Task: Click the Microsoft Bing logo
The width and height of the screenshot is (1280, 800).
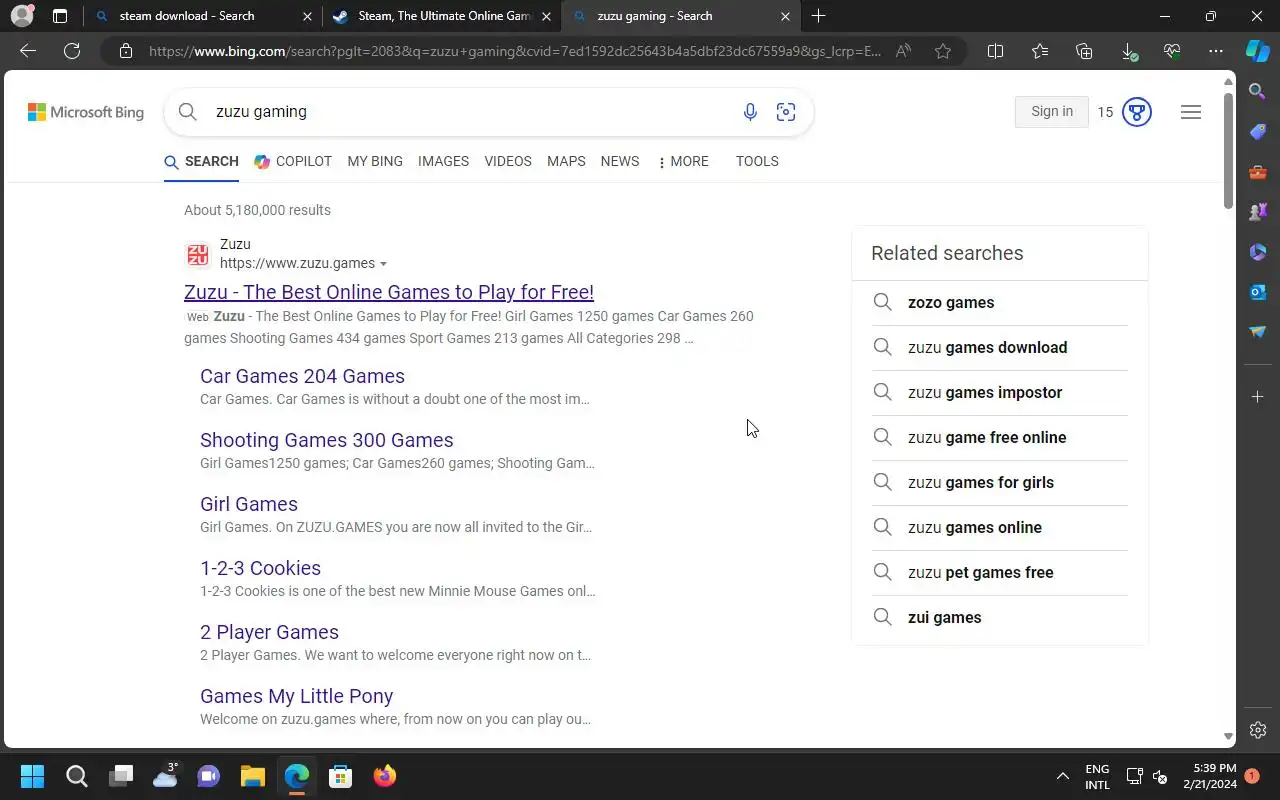Action: click(86, 112)
